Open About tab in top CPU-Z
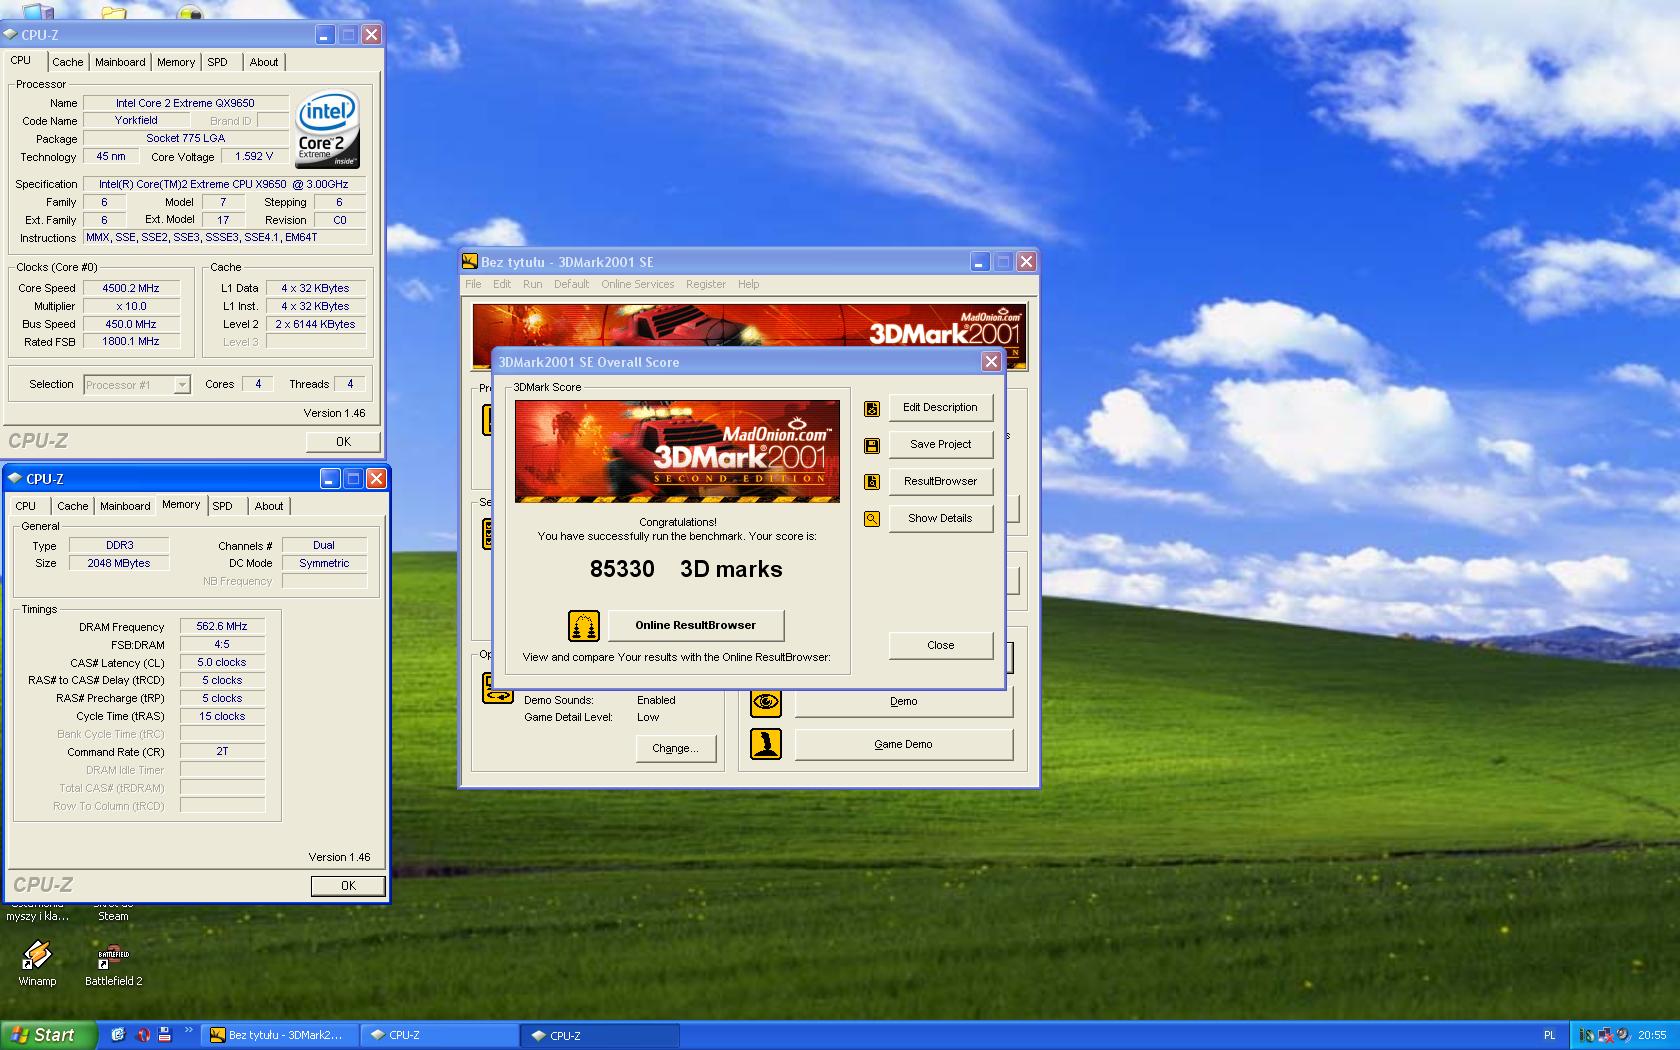The height and width of the screenshot is (1050, 1680). pyautogui.click(x=264, y=62)
